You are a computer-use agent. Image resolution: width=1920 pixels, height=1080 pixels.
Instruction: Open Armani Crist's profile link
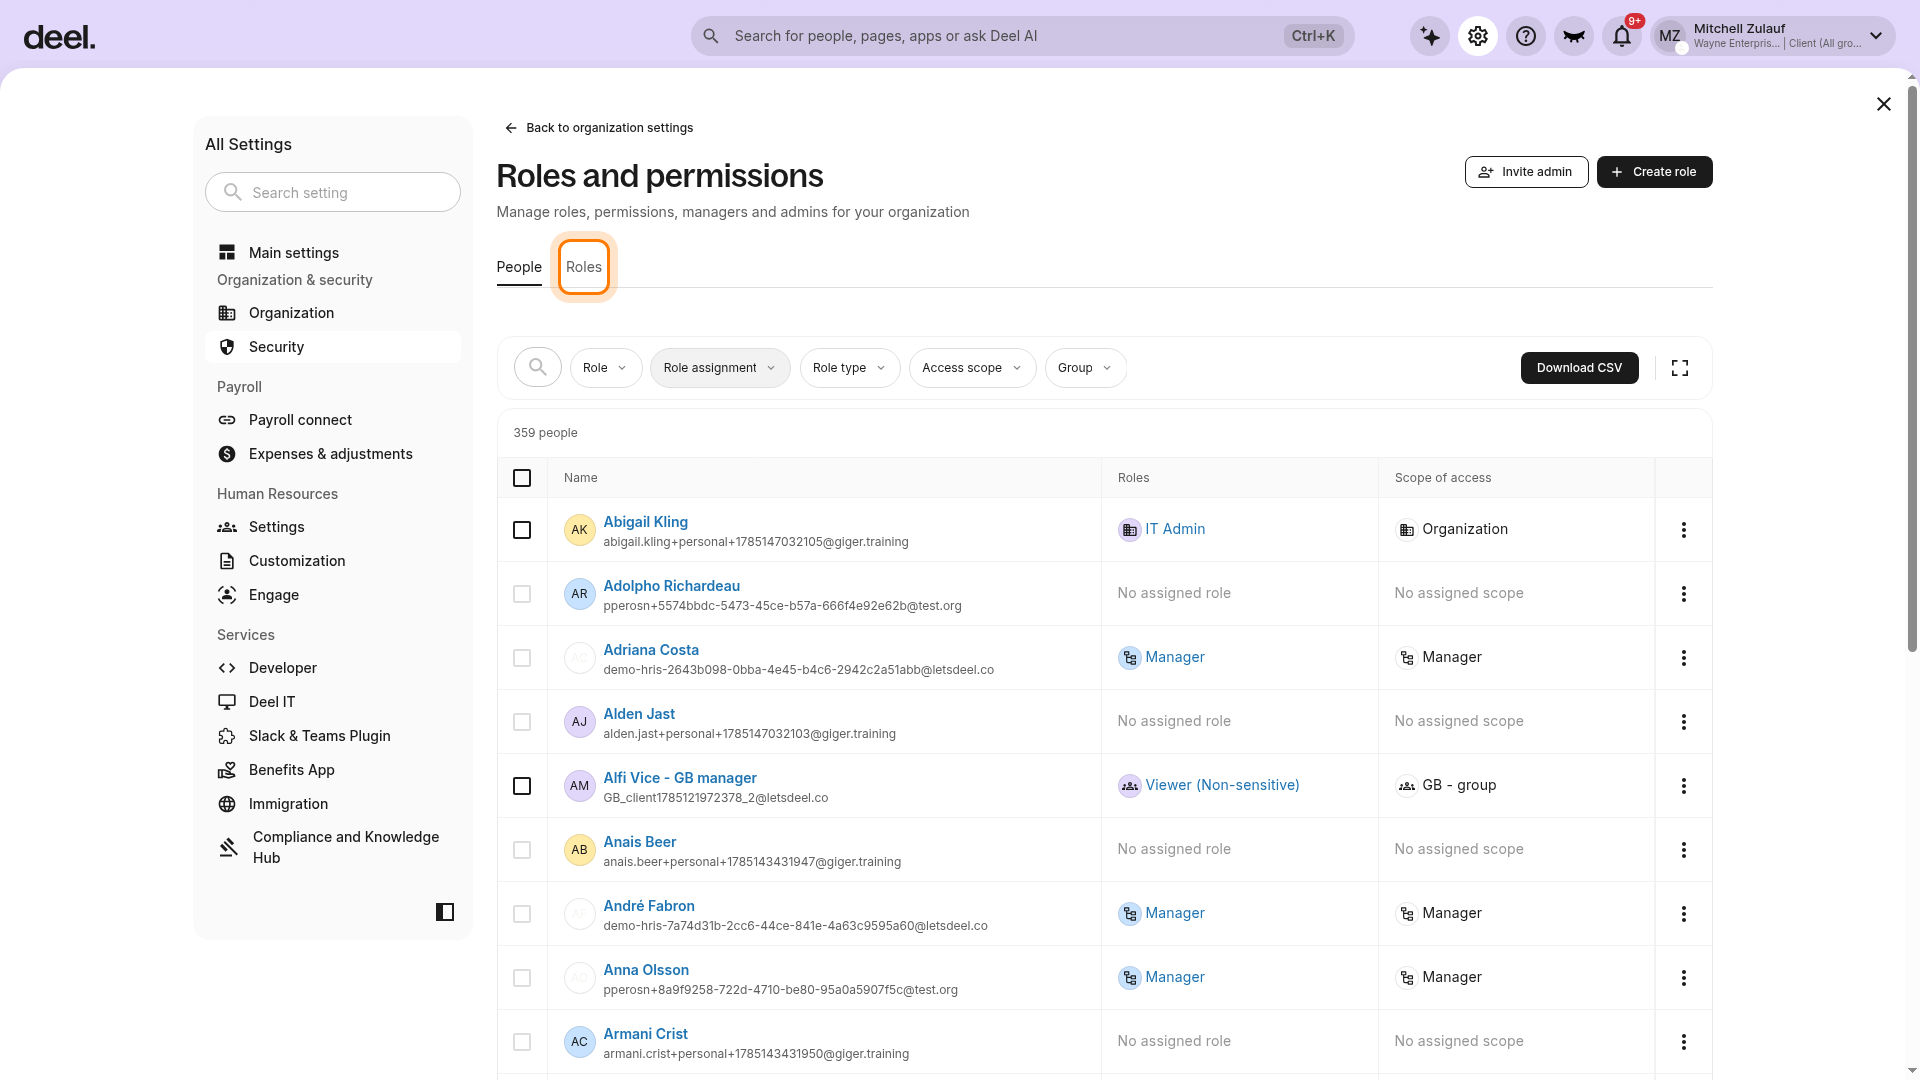coord(645,1034)
